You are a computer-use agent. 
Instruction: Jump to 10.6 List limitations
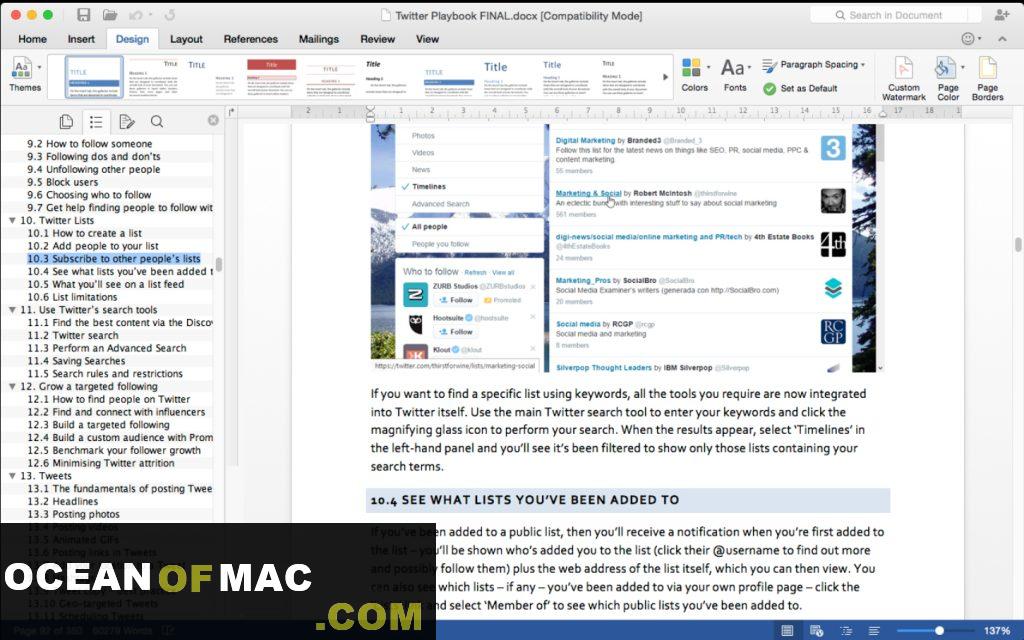72,297
